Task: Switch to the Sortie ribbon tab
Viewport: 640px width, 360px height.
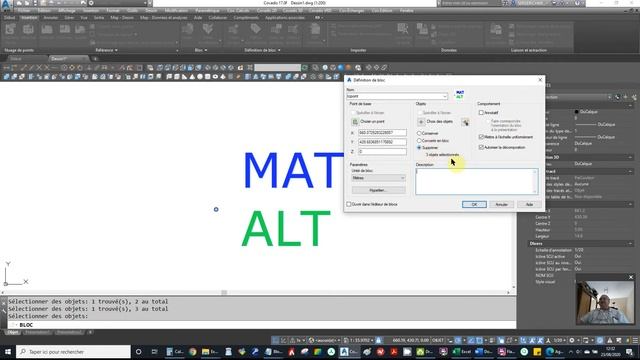Action: 99,18
